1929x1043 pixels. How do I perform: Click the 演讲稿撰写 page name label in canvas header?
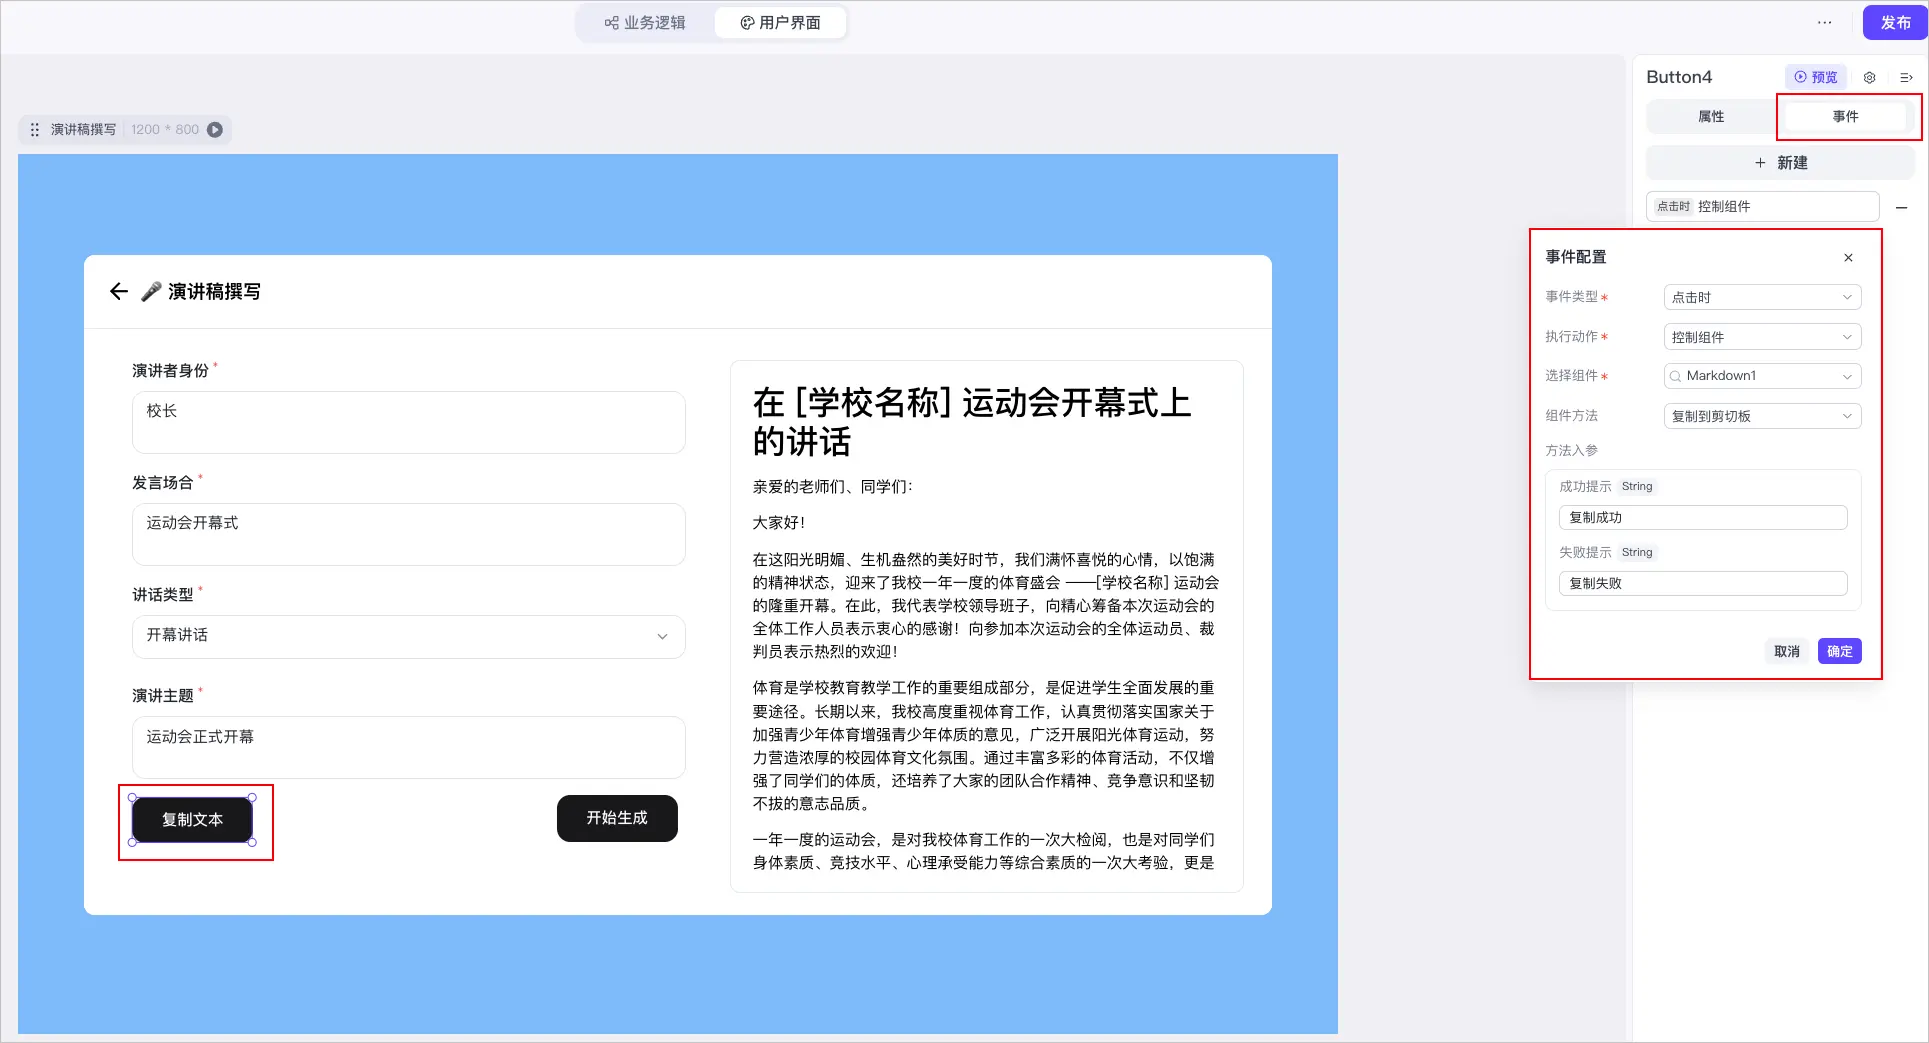pyautogui.click(x=83, y=130)
